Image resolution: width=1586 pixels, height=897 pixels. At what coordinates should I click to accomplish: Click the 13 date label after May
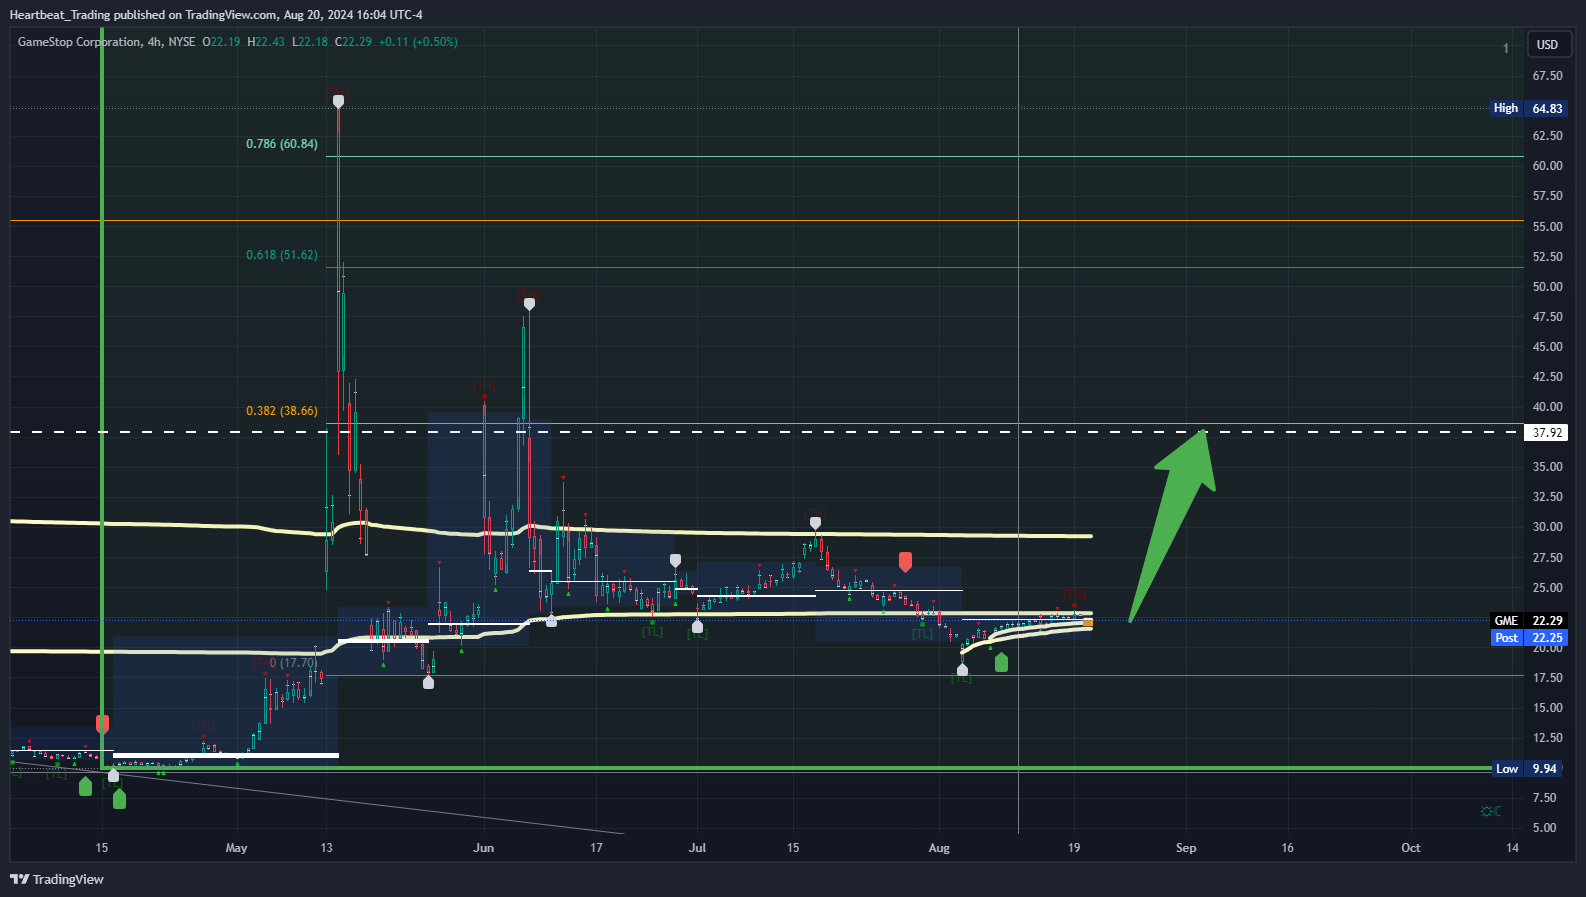pyautogui.click(x=327, y=848)
